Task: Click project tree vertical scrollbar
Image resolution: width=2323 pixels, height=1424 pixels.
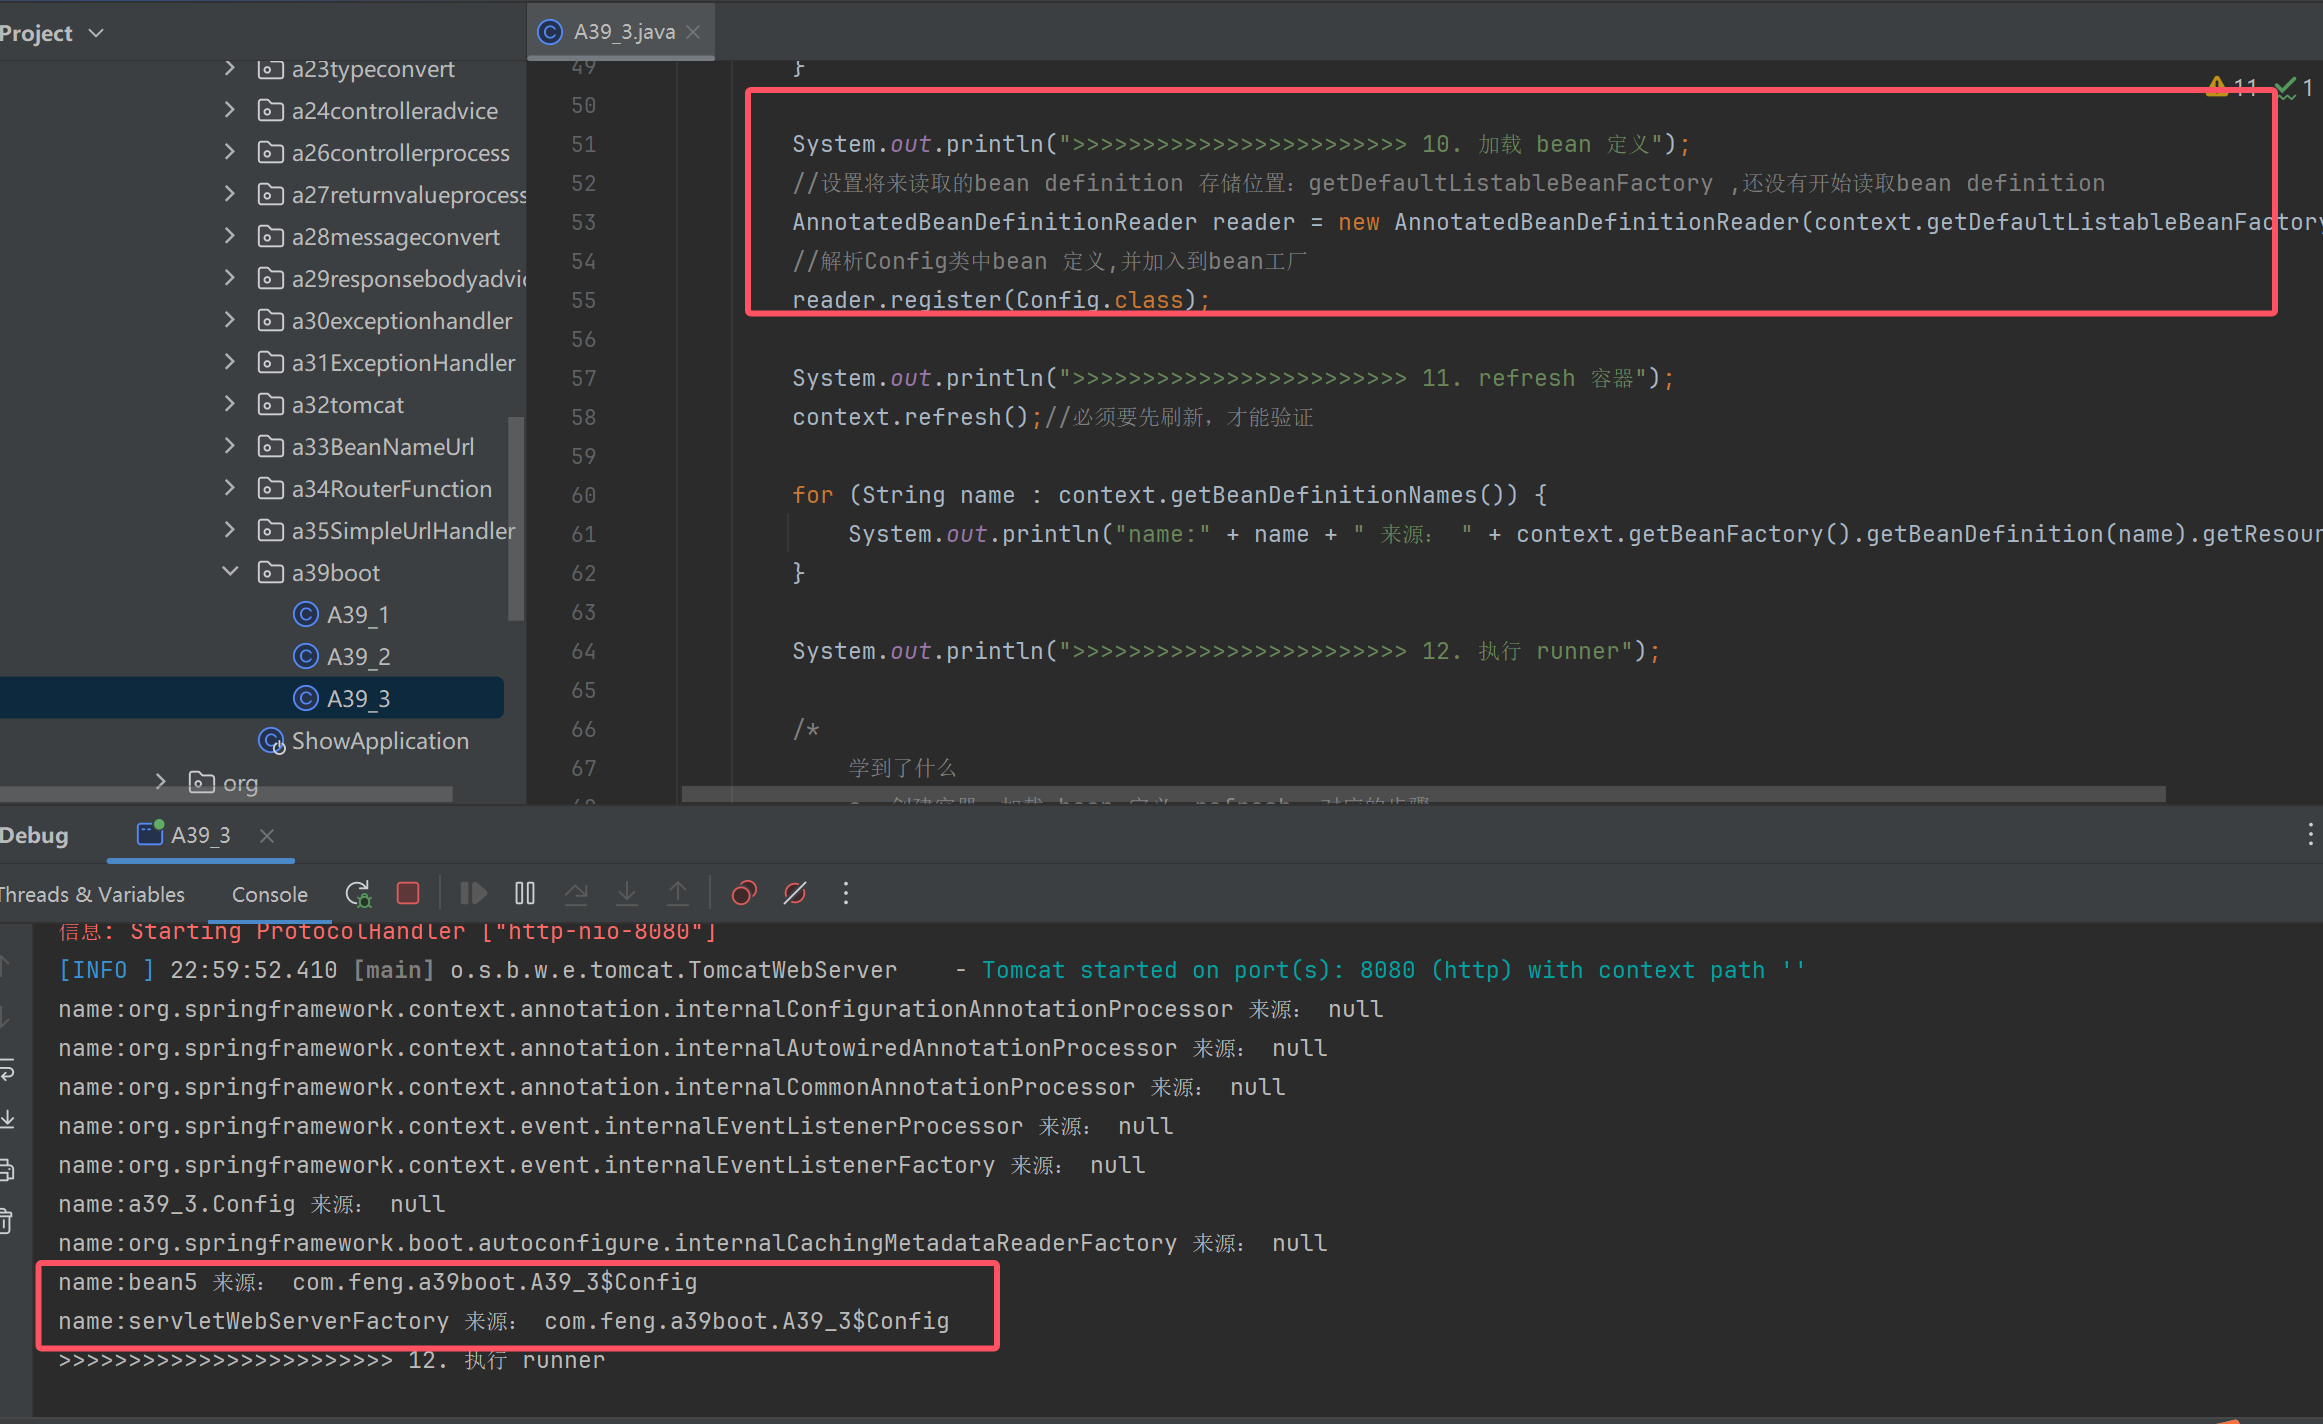Action: tap(516, 518)
